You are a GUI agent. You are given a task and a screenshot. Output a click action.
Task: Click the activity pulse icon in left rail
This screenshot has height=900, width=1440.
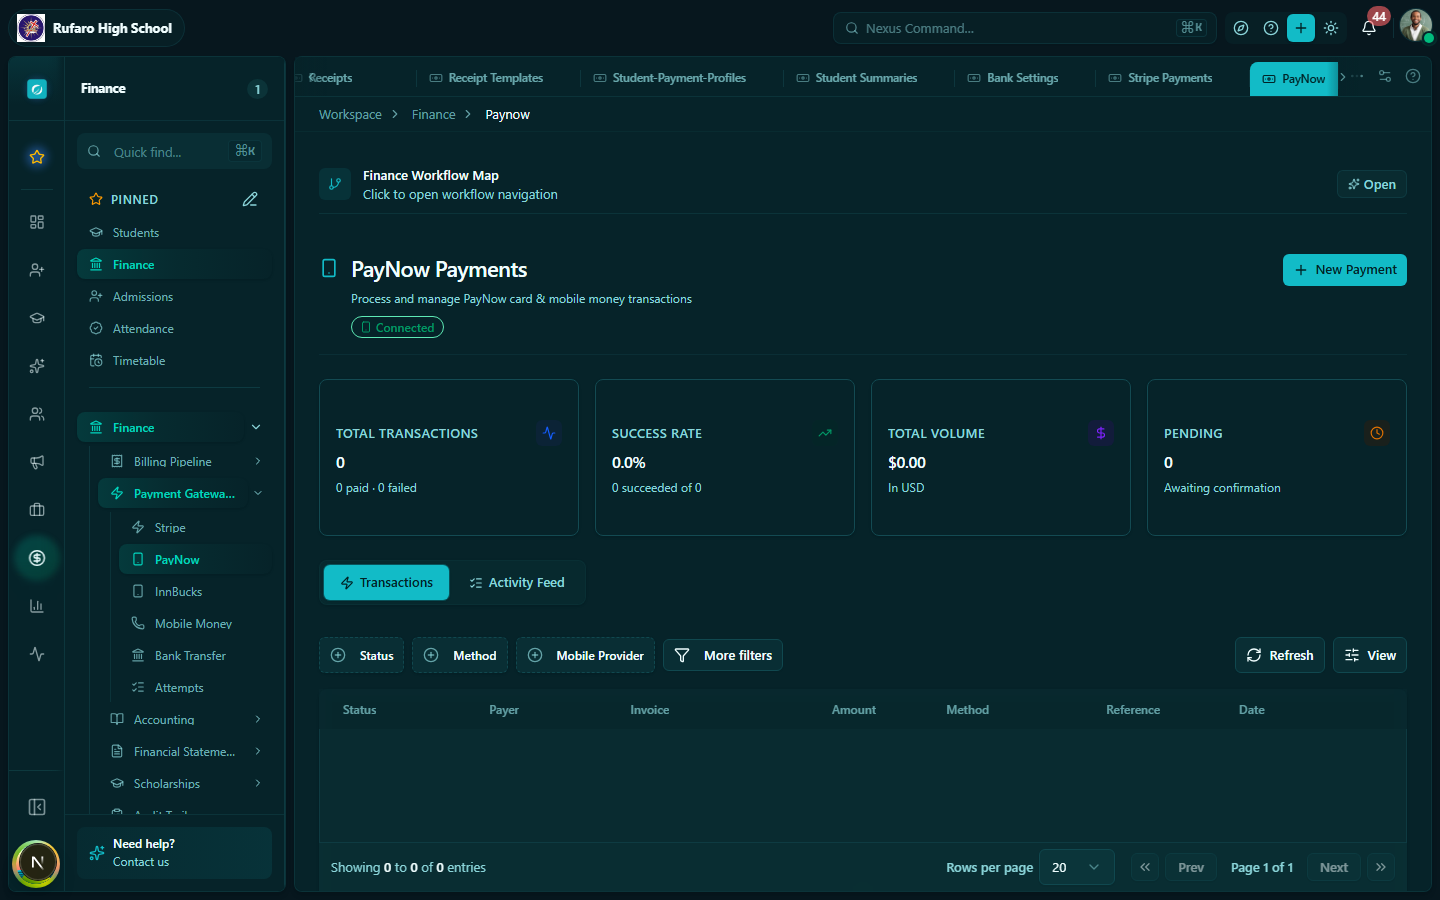click(x=37, y=654)
